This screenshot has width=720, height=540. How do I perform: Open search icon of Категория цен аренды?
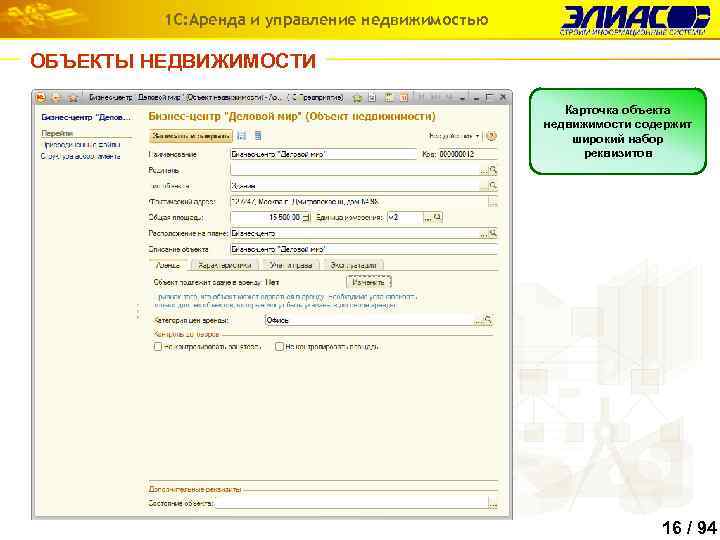click(x=489, y=320)
